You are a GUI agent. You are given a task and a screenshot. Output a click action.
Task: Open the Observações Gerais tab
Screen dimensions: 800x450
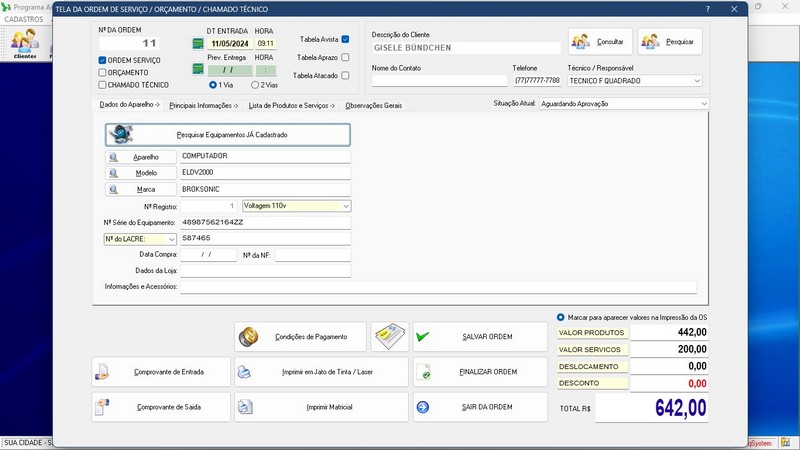375,105
